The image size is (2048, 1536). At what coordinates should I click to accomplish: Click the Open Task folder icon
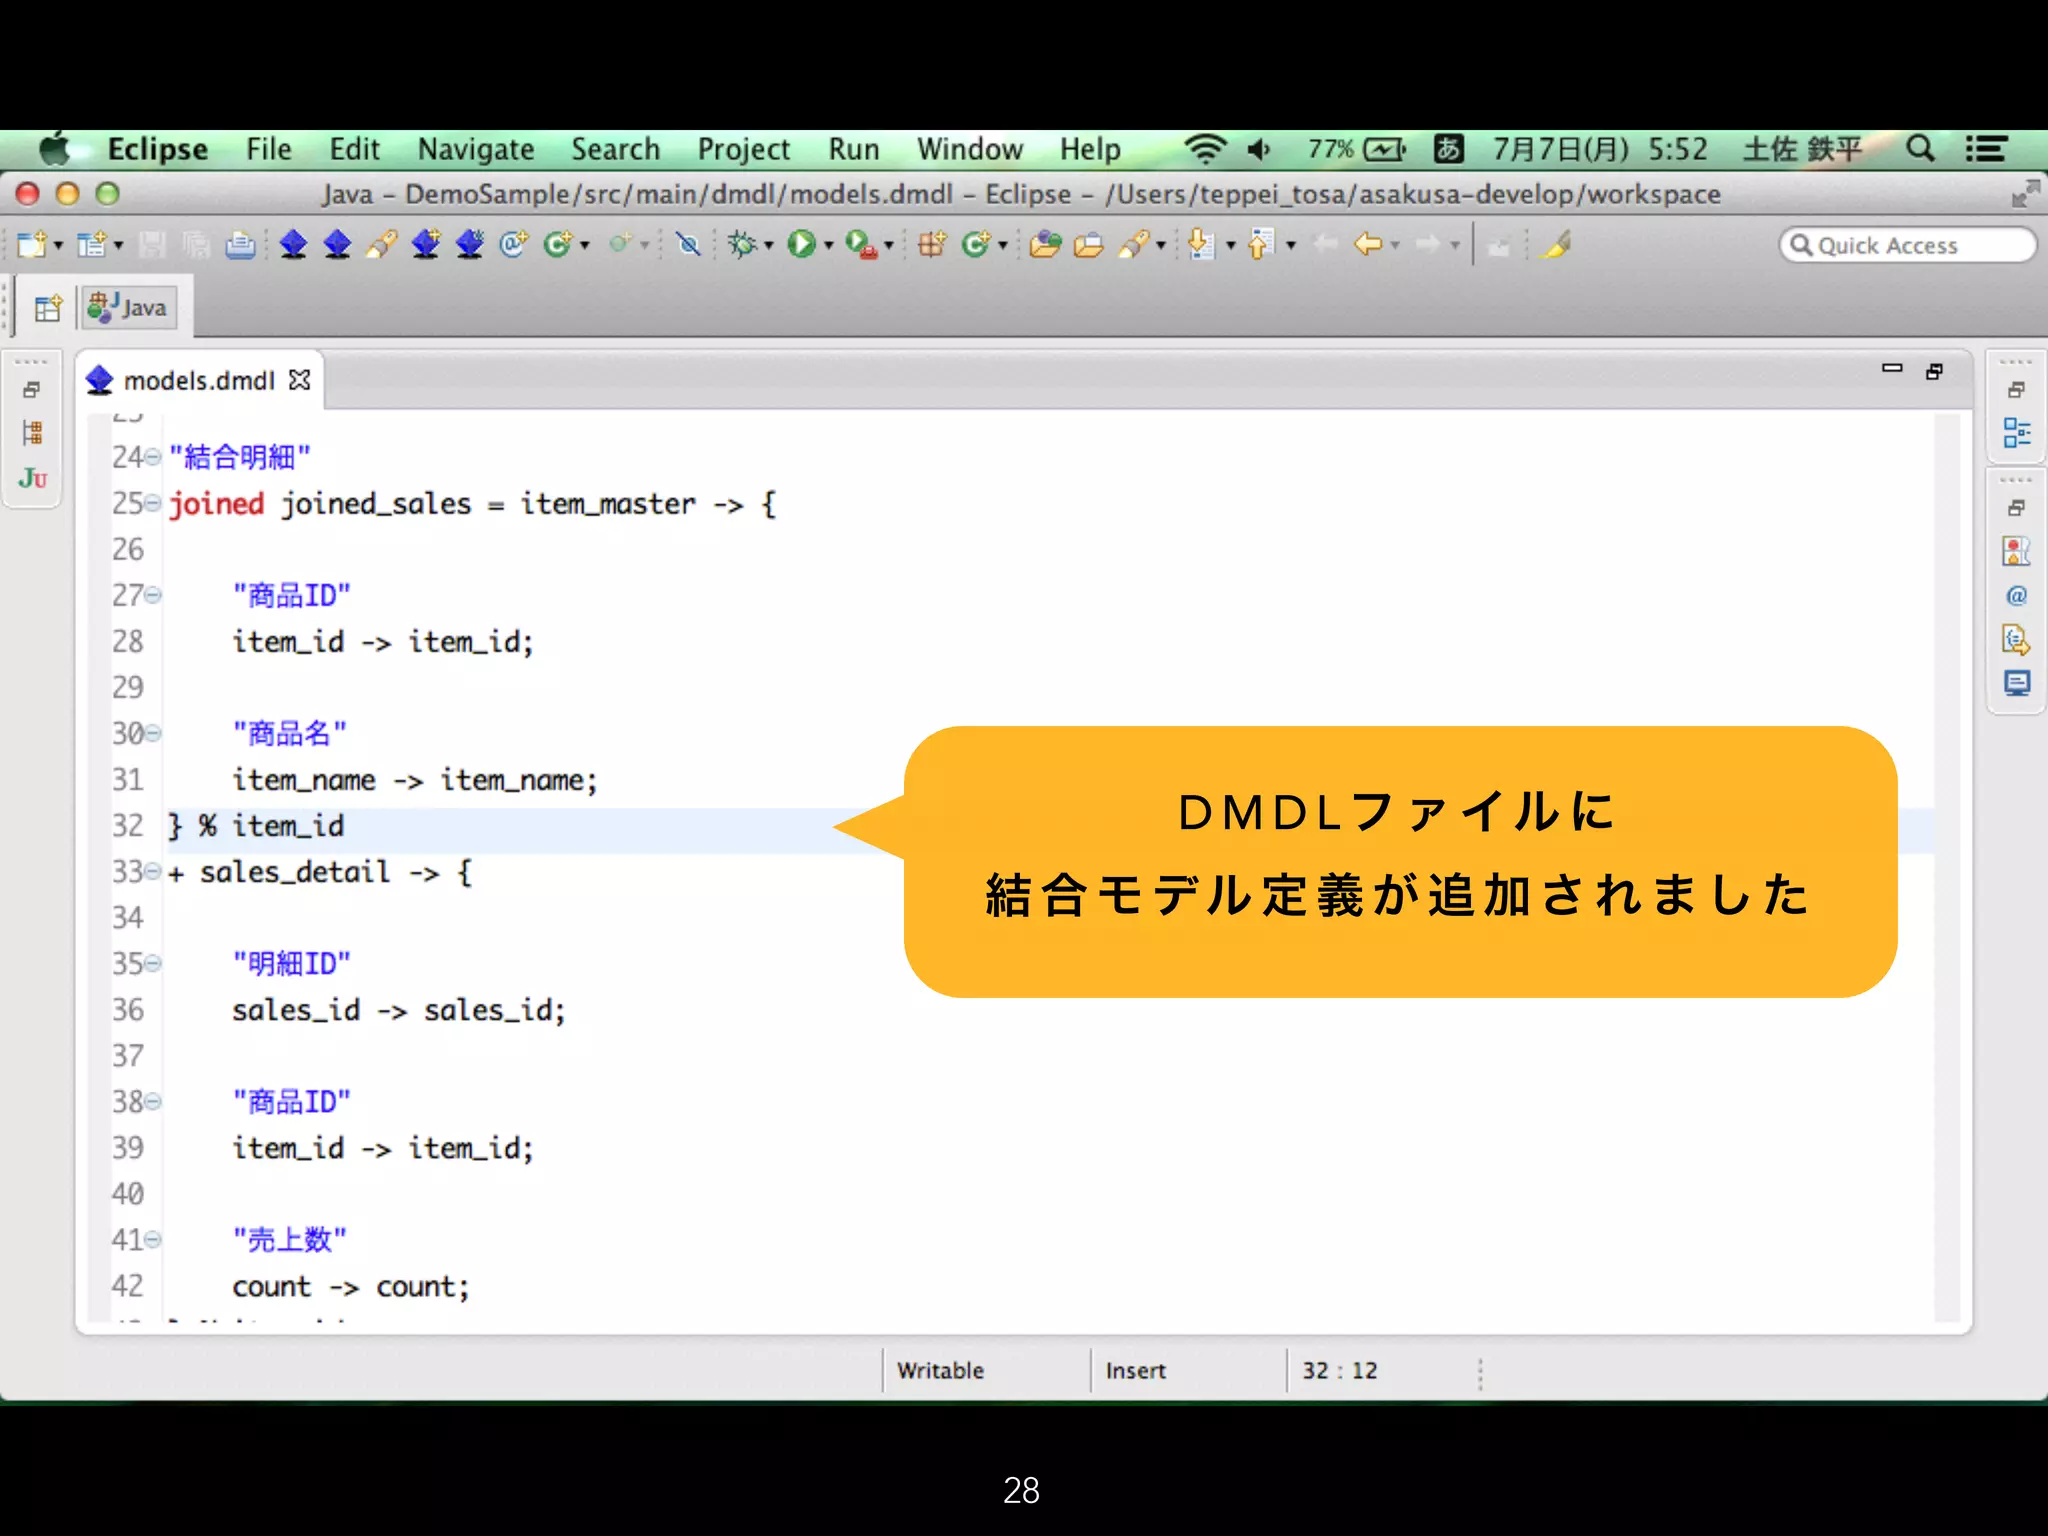[x=1088, y=244]
